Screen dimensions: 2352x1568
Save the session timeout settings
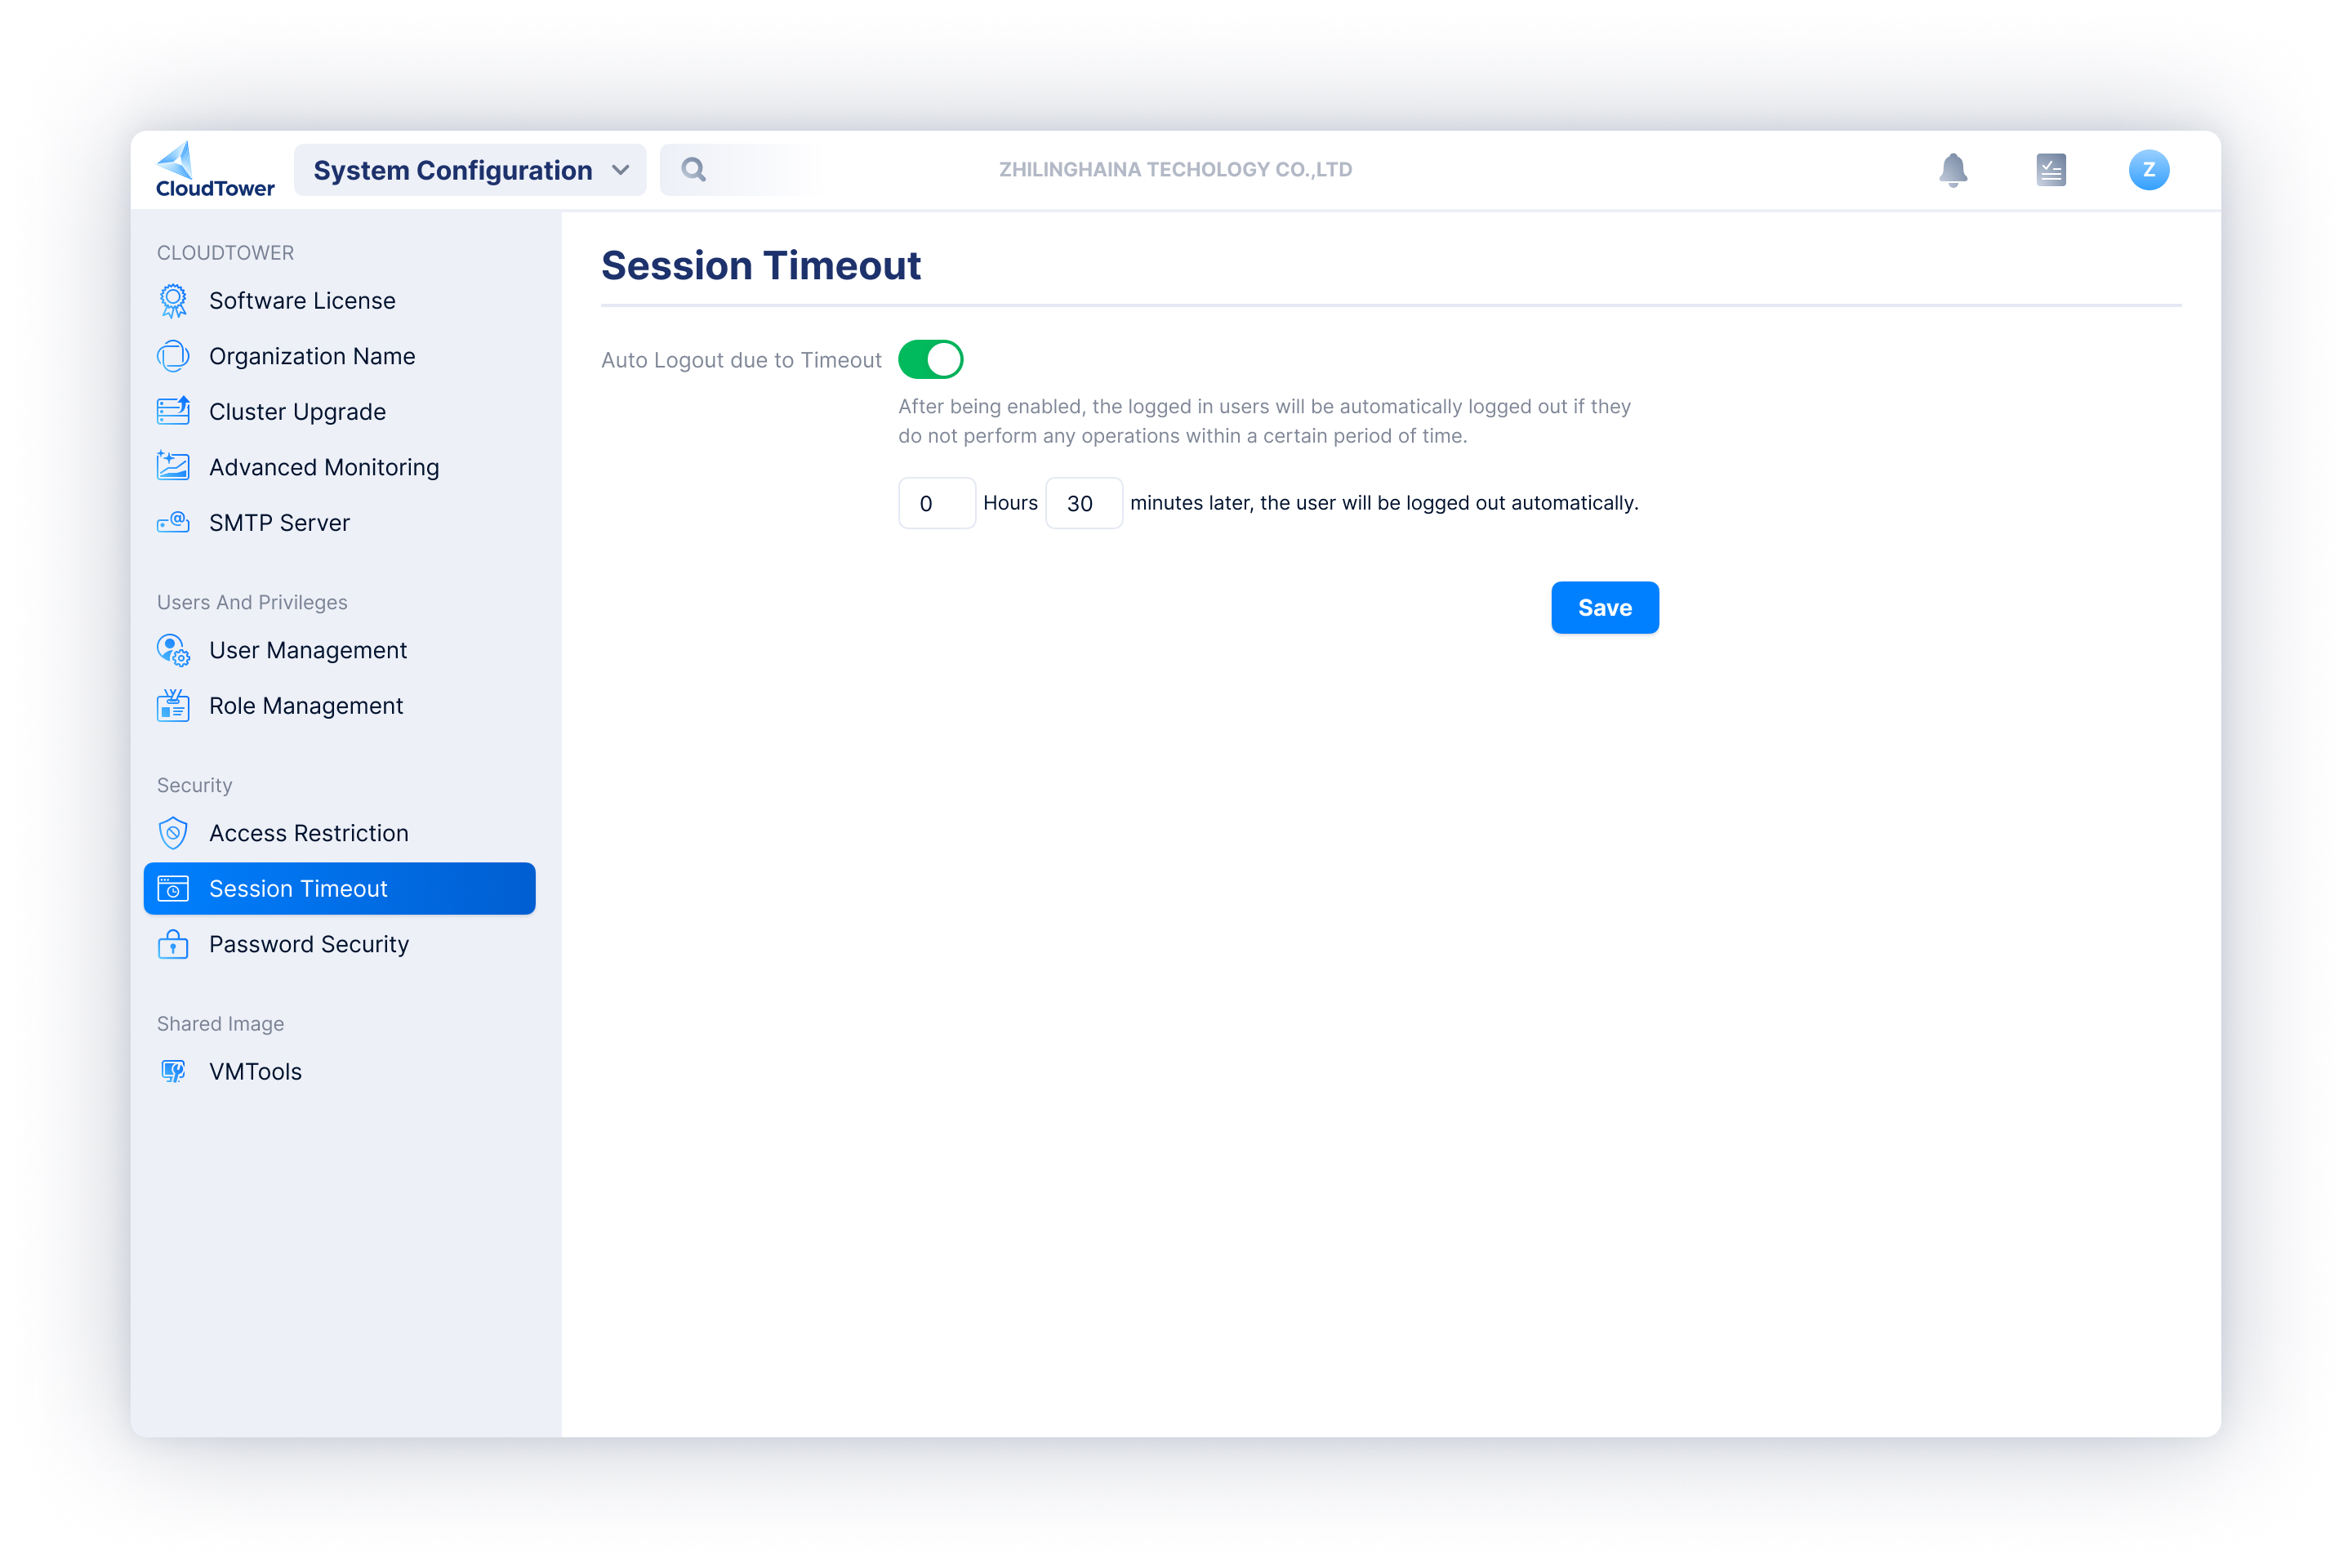pyautogui.click(x=1605, y=607)
